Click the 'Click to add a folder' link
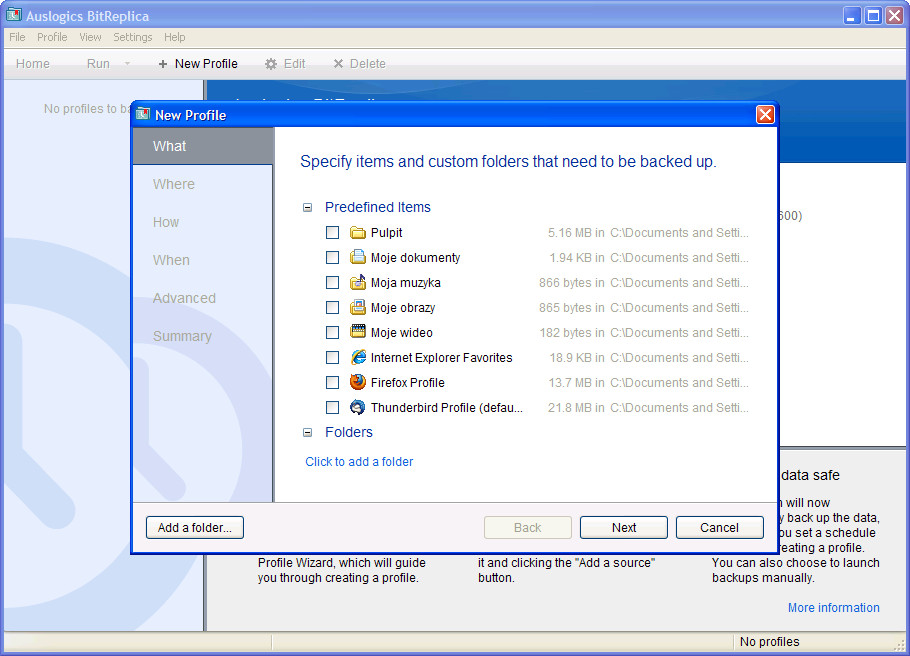The height and width of the screenshot is (656, 910). coord(359,462)
